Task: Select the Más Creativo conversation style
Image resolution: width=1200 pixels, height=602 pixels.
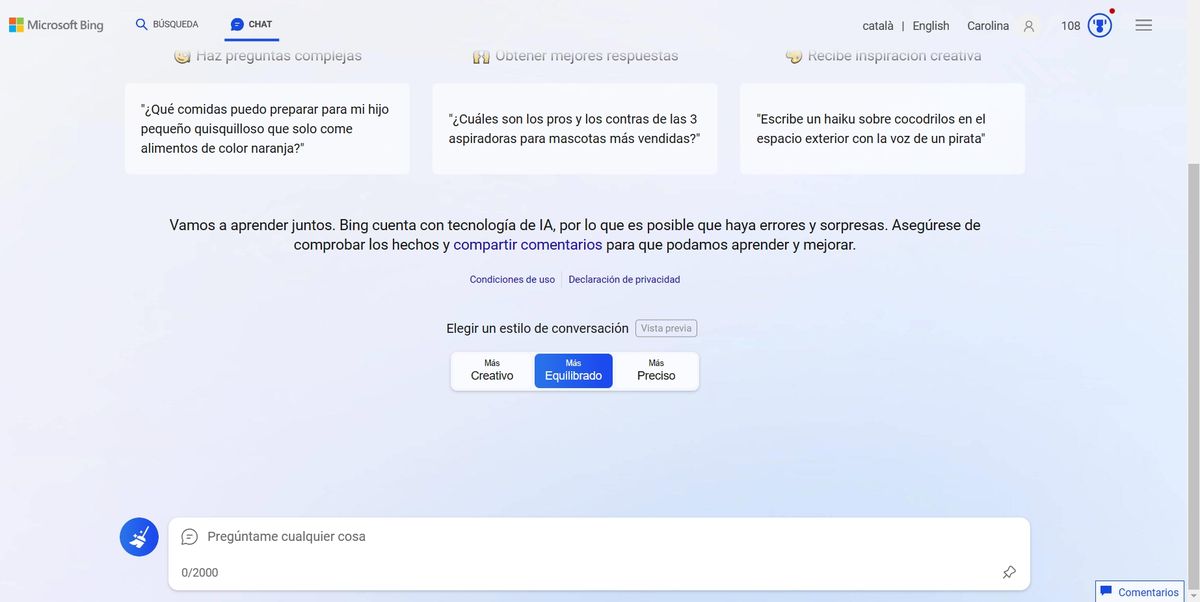Action: click(491, 370)
